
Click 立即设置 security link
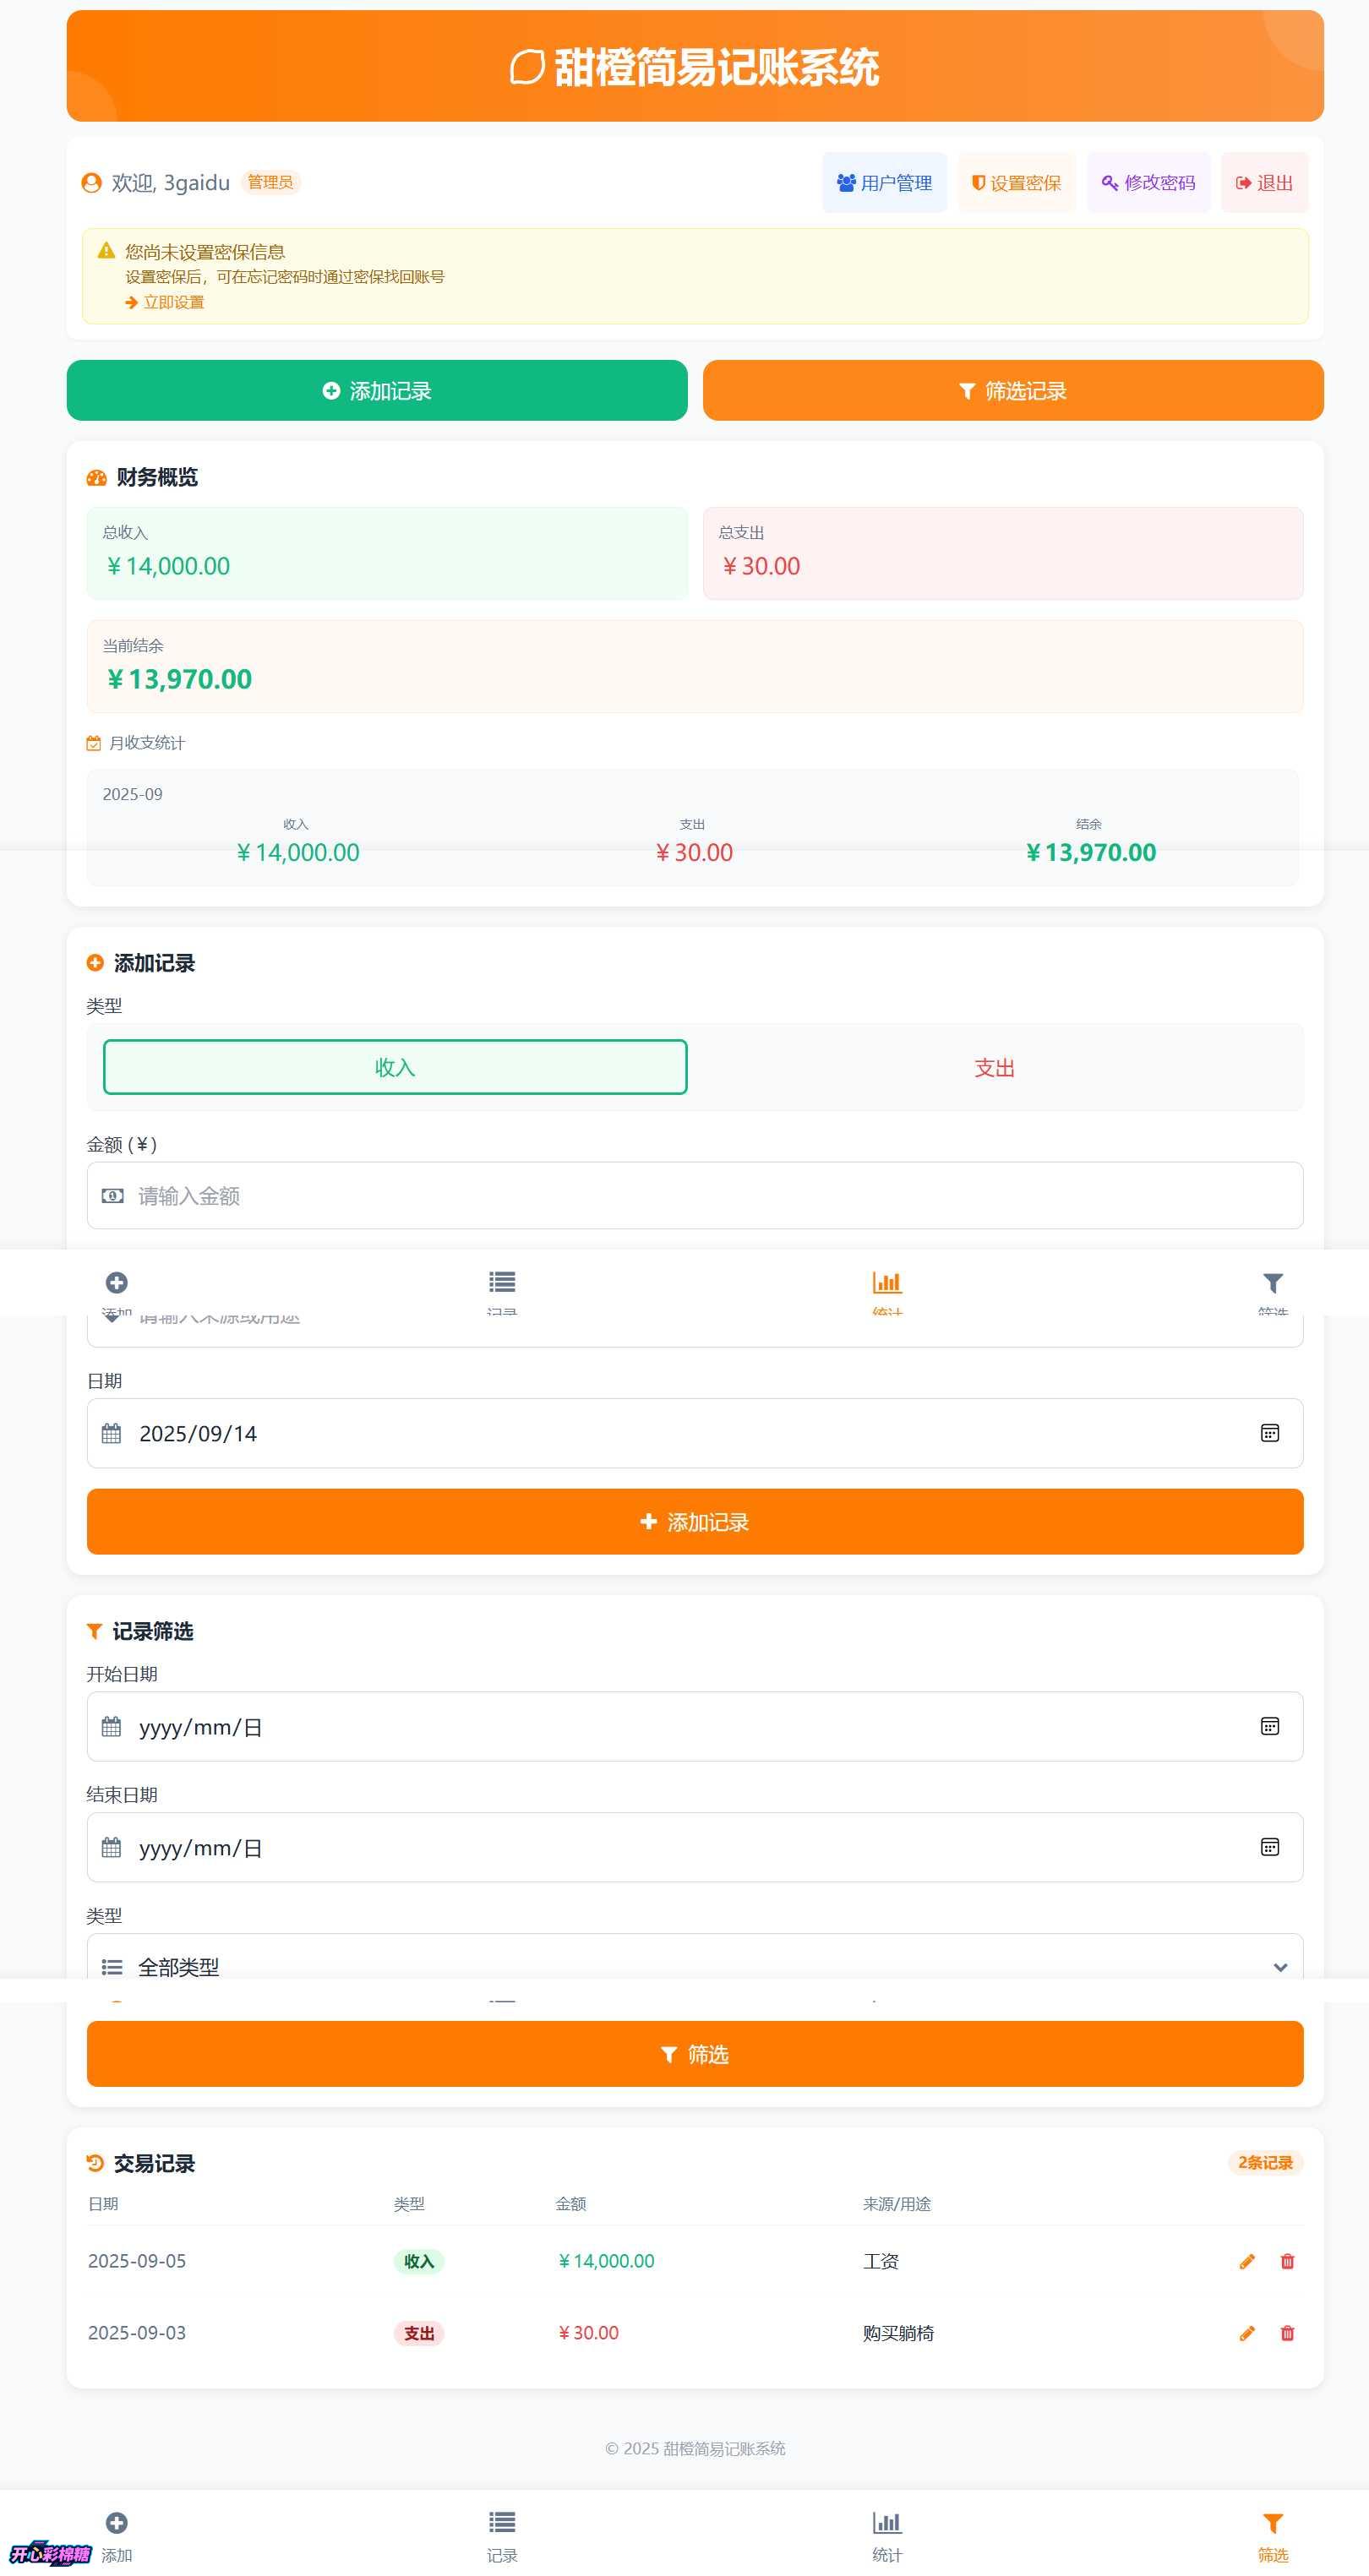tap(172, 302)
